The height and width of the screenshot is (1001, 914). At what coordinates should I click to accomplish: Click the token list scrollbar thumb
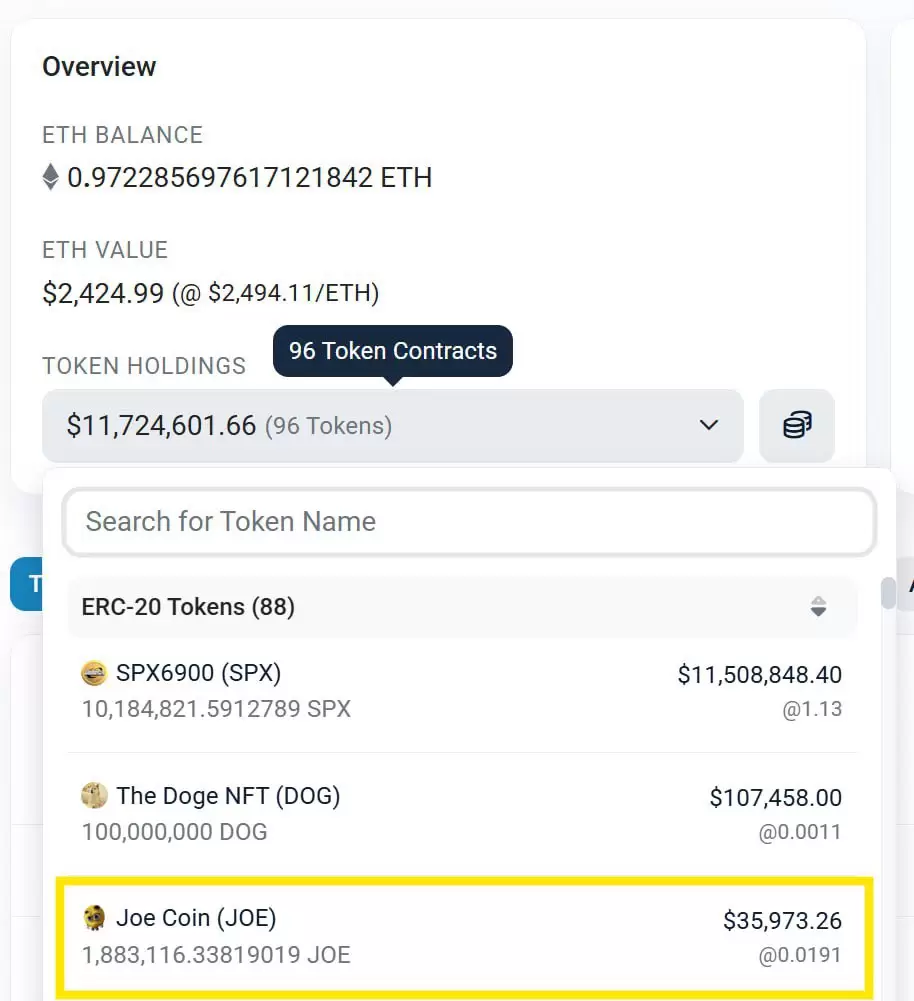[887, 593]
